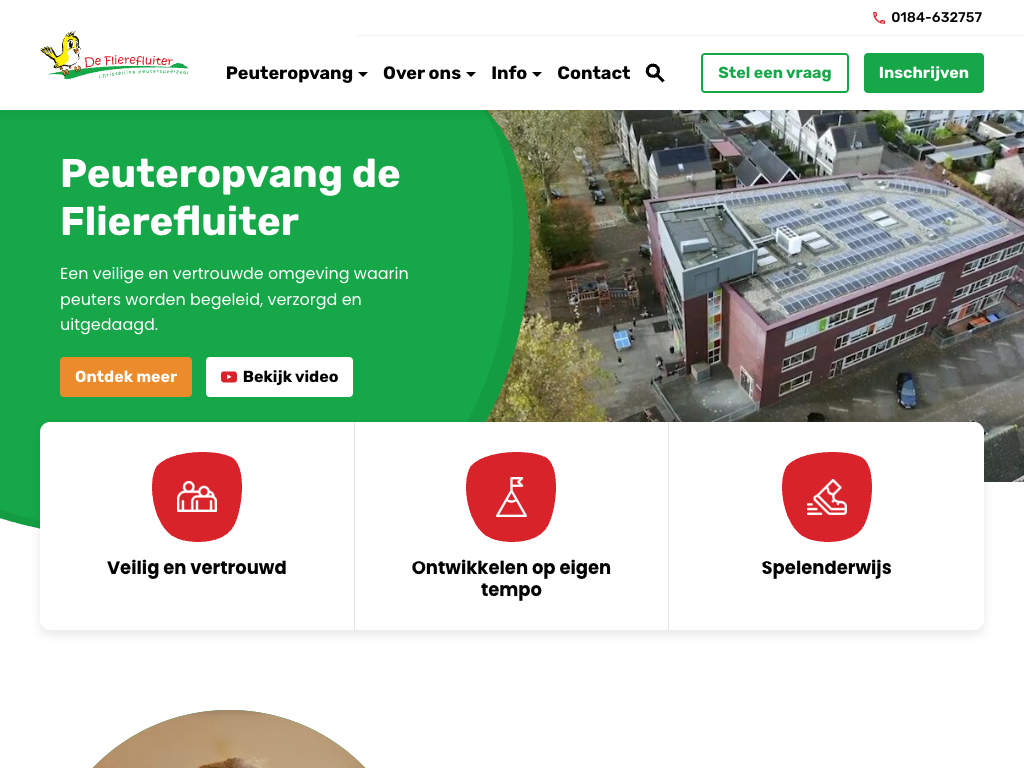Open the Veilig en vertrouwd heading

point(197,568)
